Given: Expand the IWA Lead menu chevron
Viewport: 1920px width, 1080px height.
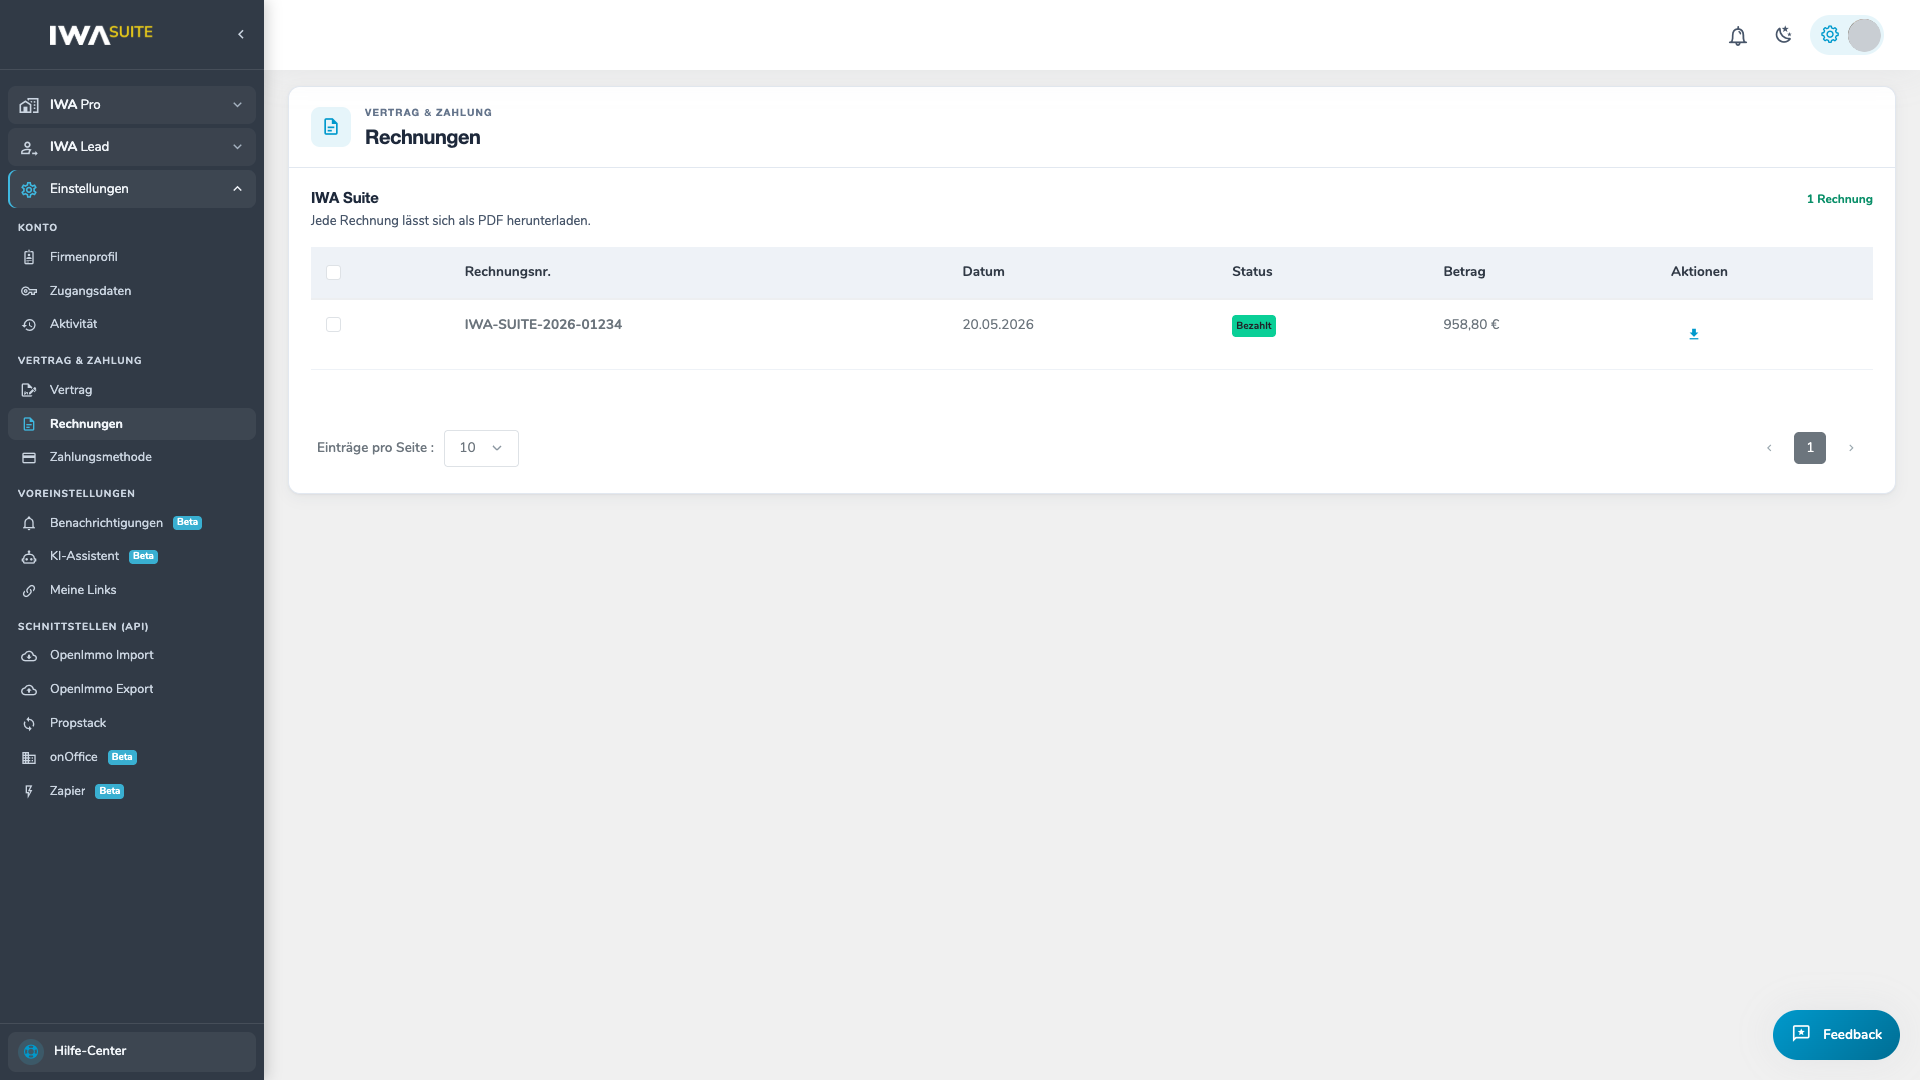Looking at the screenshot, I should click(x=237, y=147).
